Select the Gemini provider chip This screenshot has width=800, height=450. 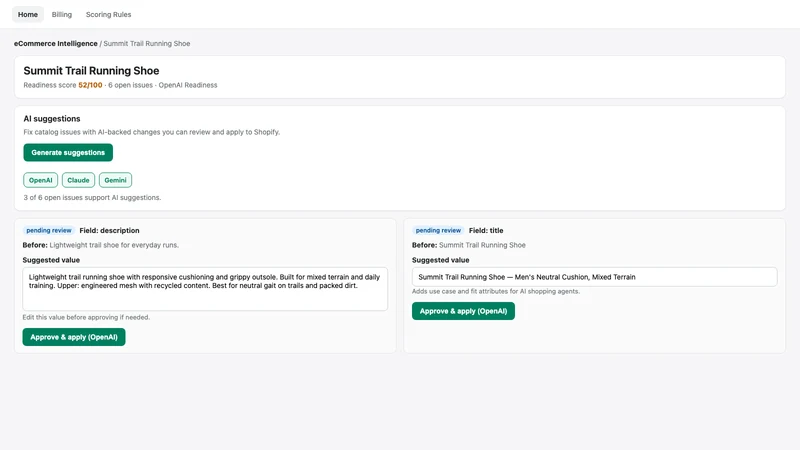point(115,180)
